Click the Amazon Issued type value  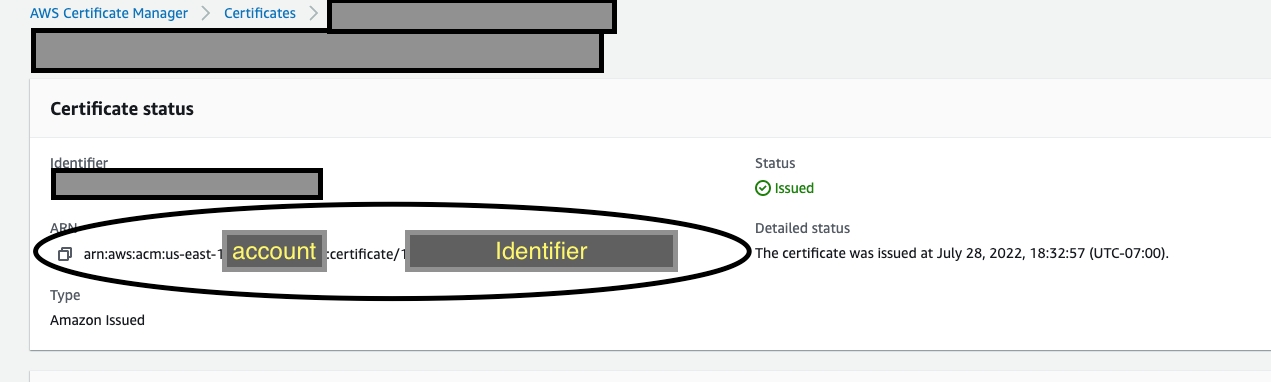coord(98,321)
